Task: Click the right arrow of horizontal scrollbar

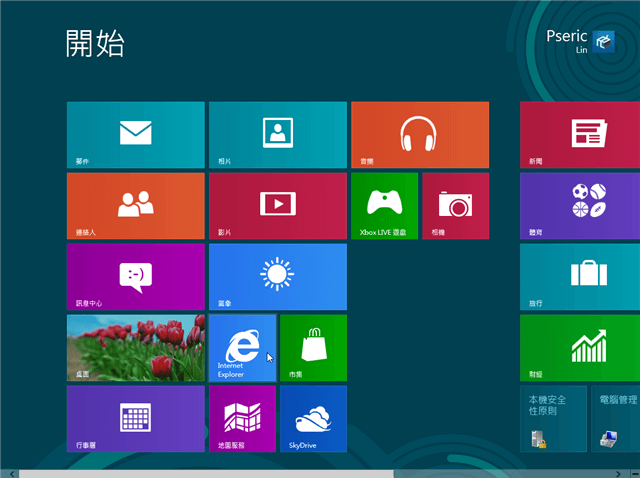Action: (x=618, y=474)
